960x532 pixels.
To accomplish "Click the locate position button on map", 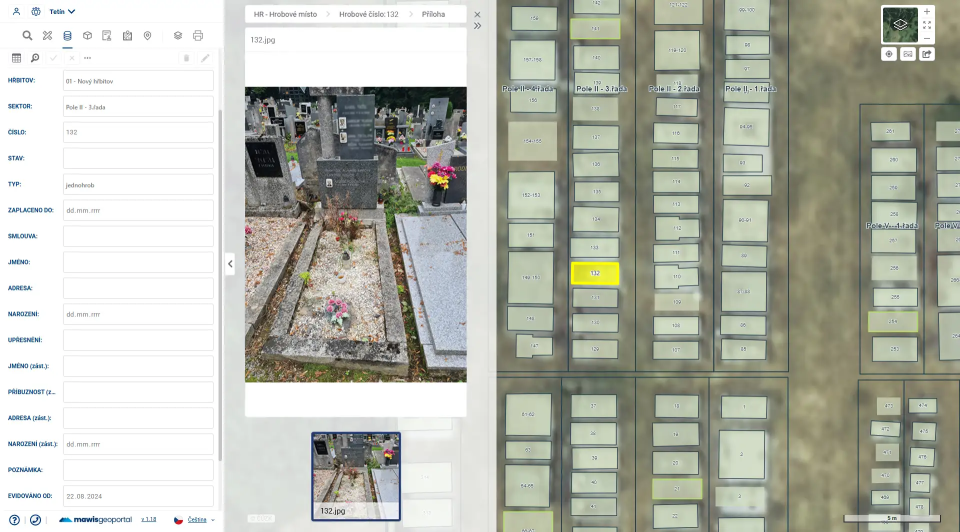I will click(x=889, y=54).
